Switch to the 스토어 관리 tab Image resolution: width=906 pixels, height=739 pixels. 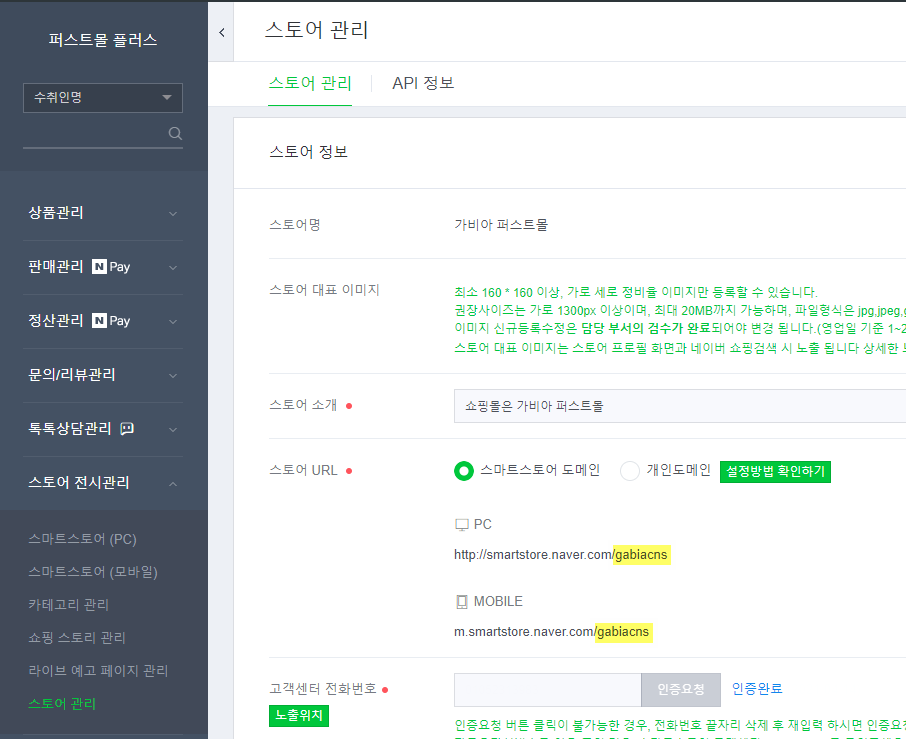[x=310, y=83]
